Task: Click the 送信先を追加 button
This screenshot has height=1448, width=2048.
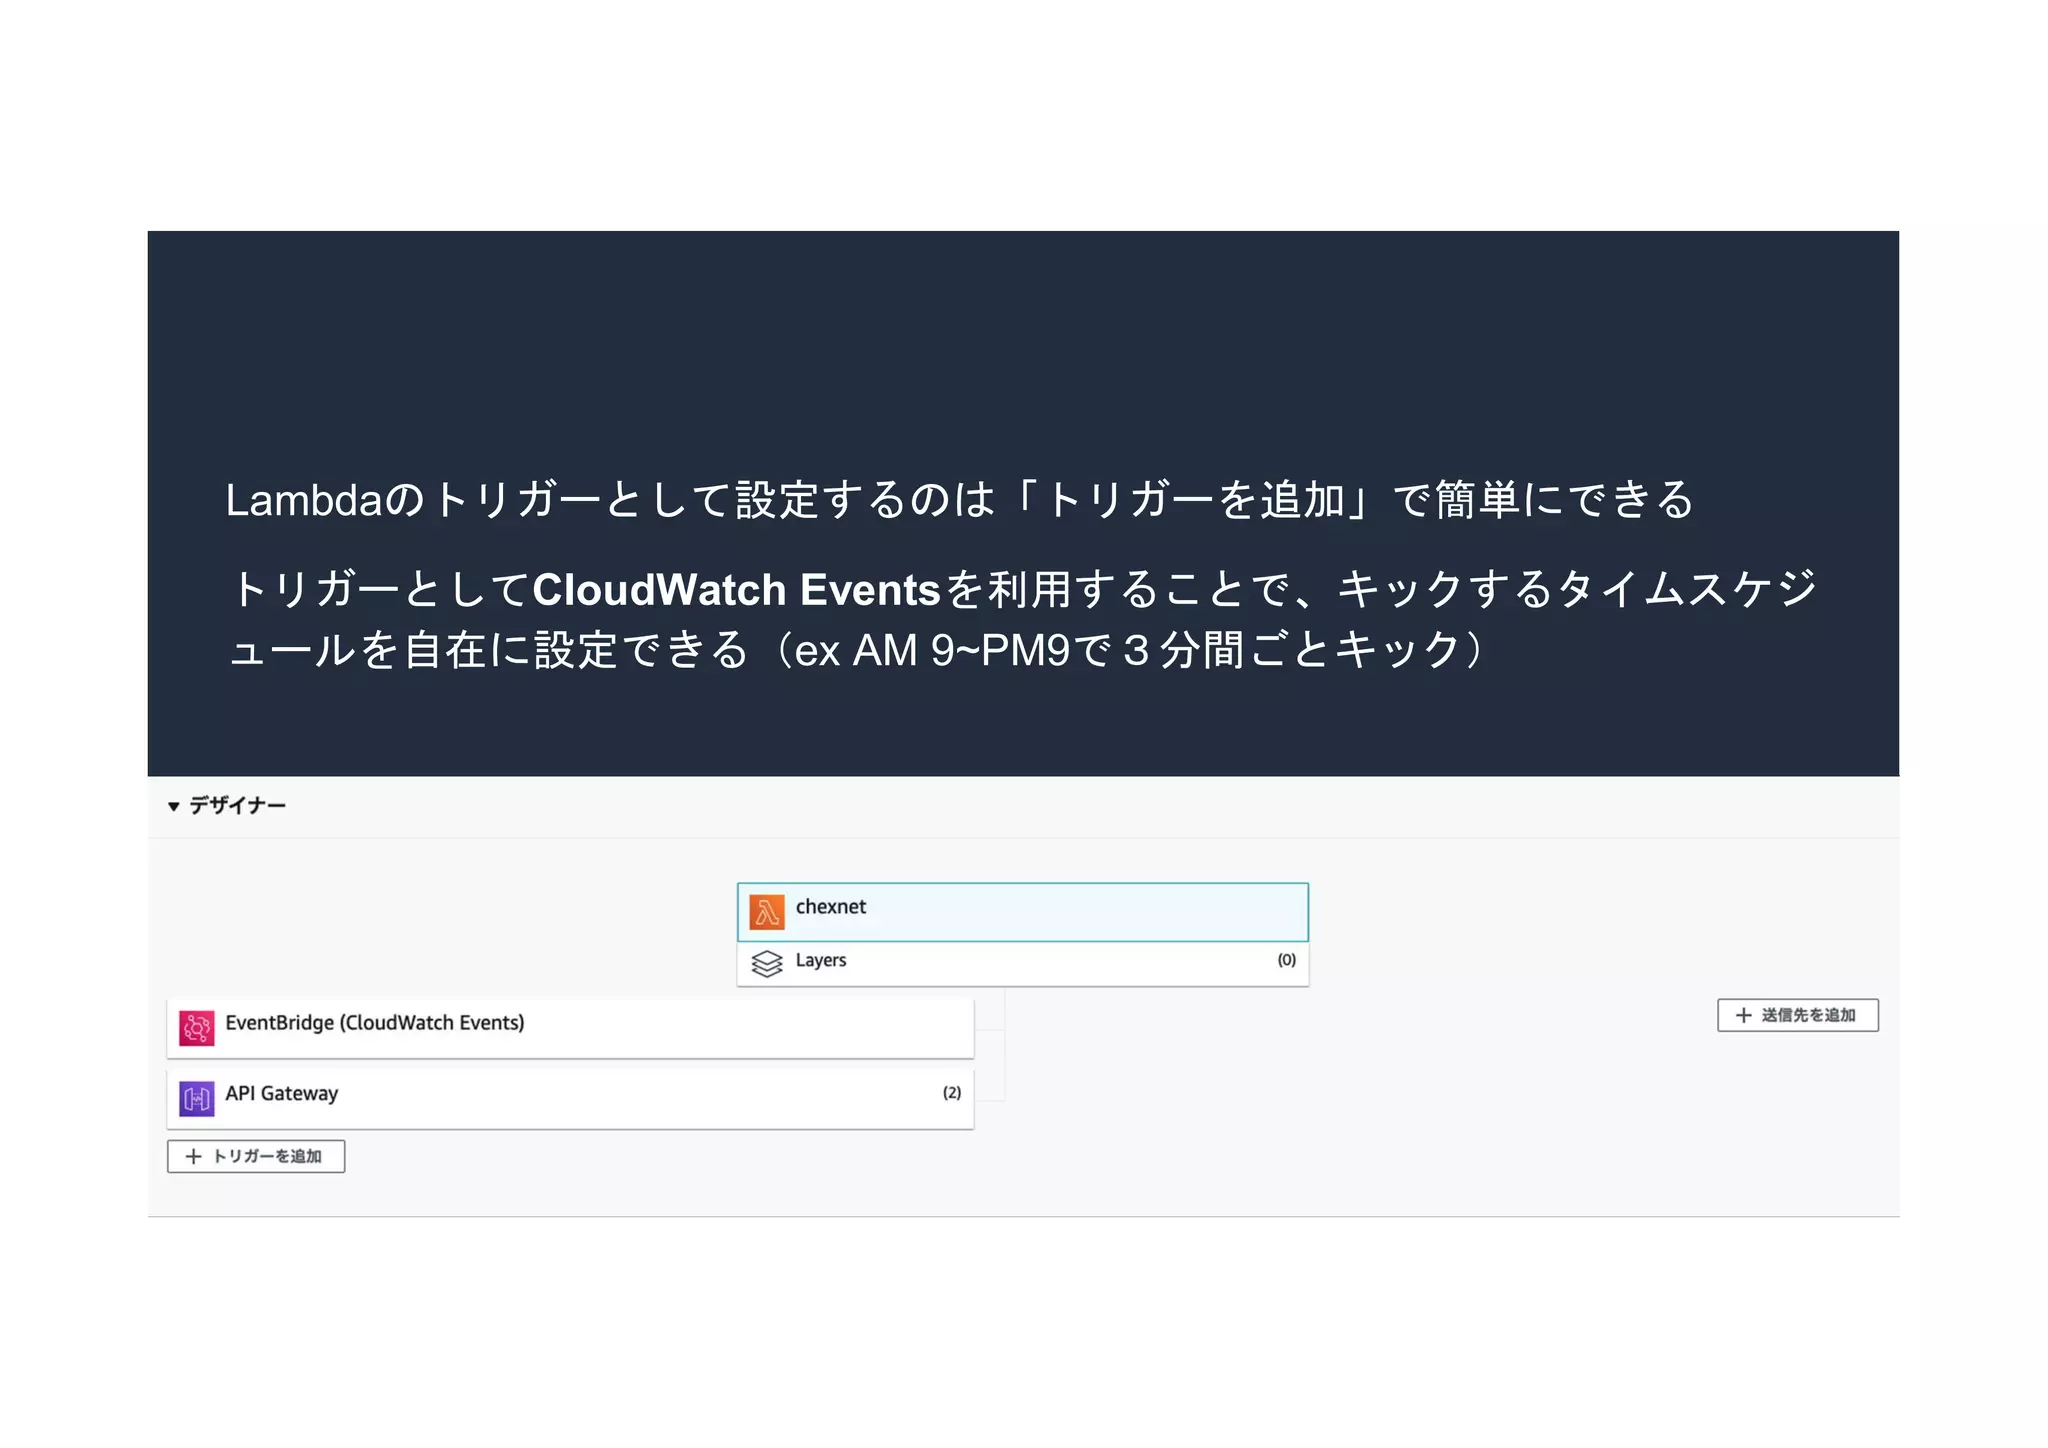Action: coord(1798,1015)
